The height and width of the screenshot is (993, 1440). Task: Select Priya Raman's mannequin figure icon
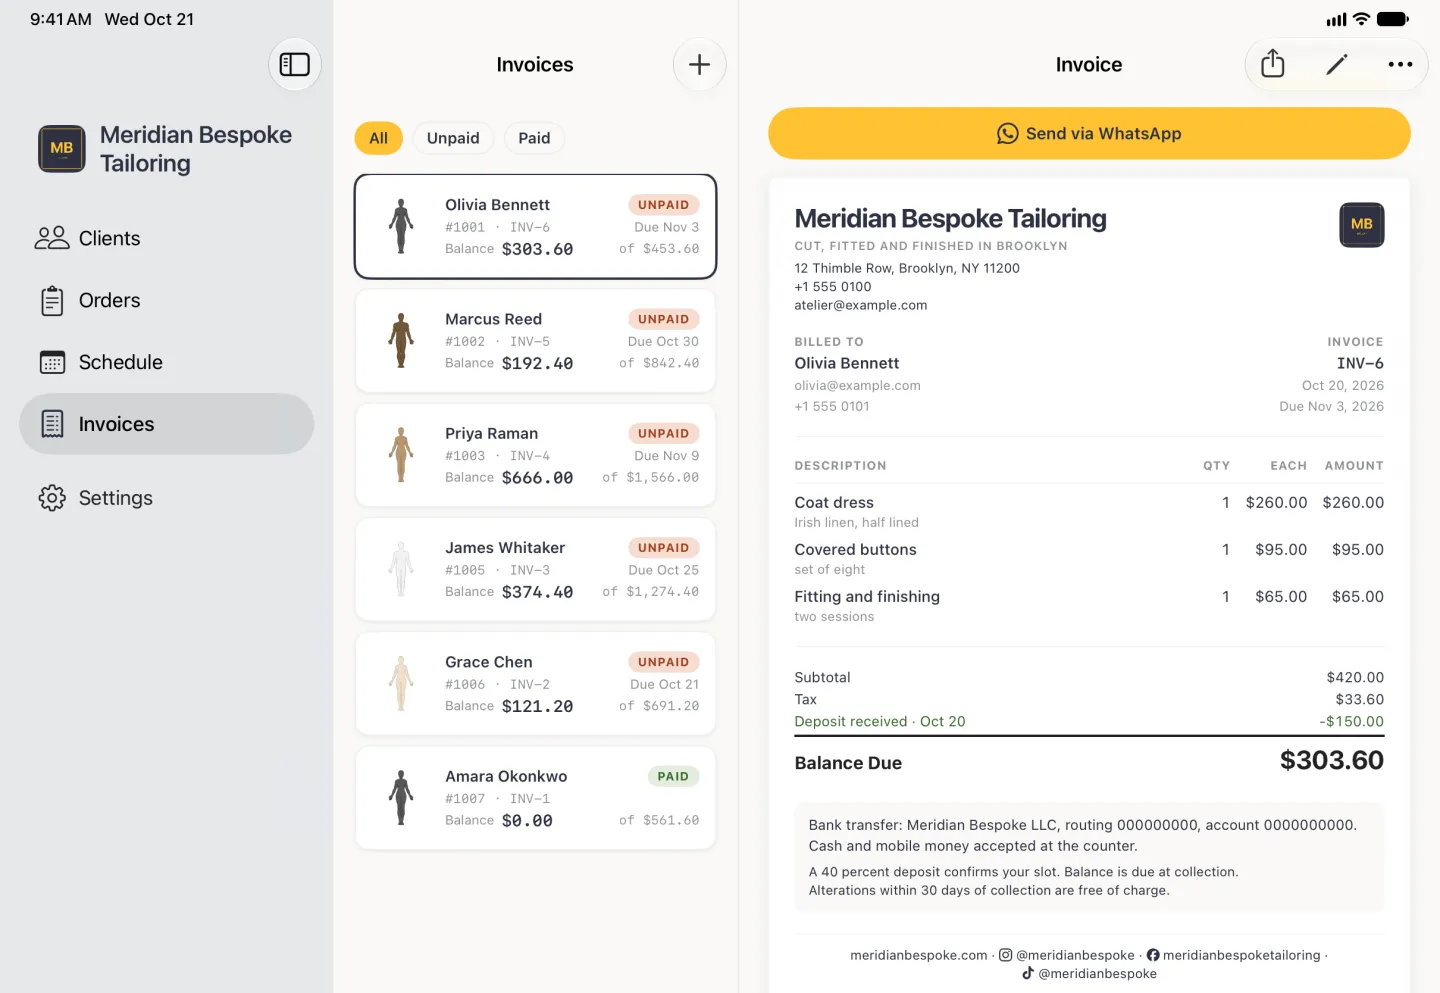402,455
